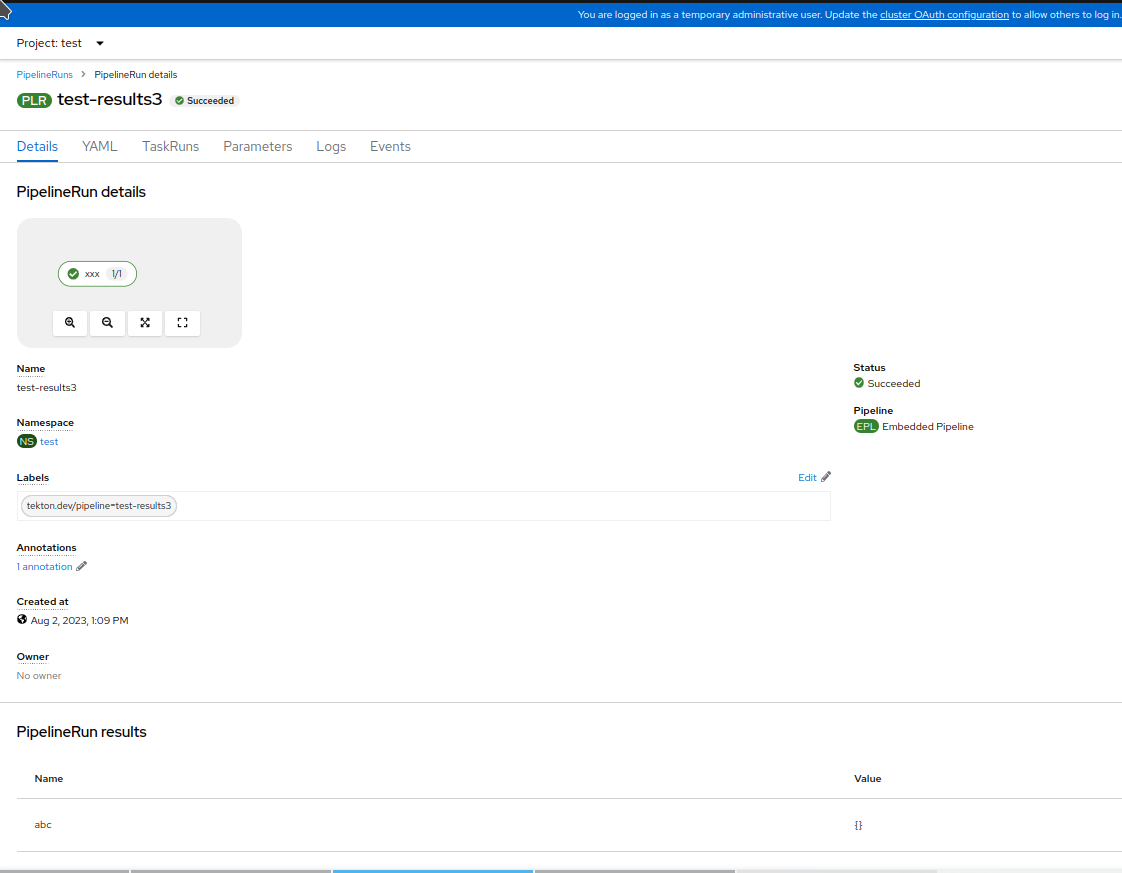Zoom out of the pipeline graph
The image size is (1122, 873).
pos(107,323)
